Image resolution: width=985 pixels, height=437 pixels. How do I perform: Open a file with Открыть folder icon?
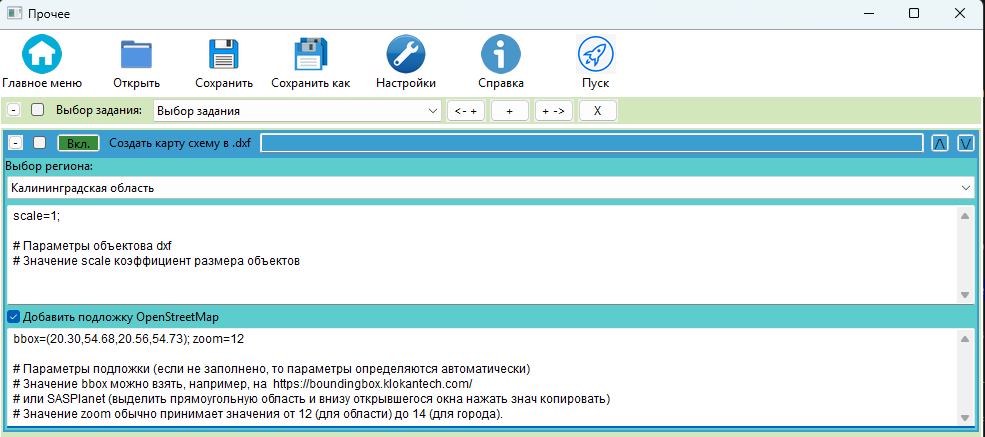(136, 54)
